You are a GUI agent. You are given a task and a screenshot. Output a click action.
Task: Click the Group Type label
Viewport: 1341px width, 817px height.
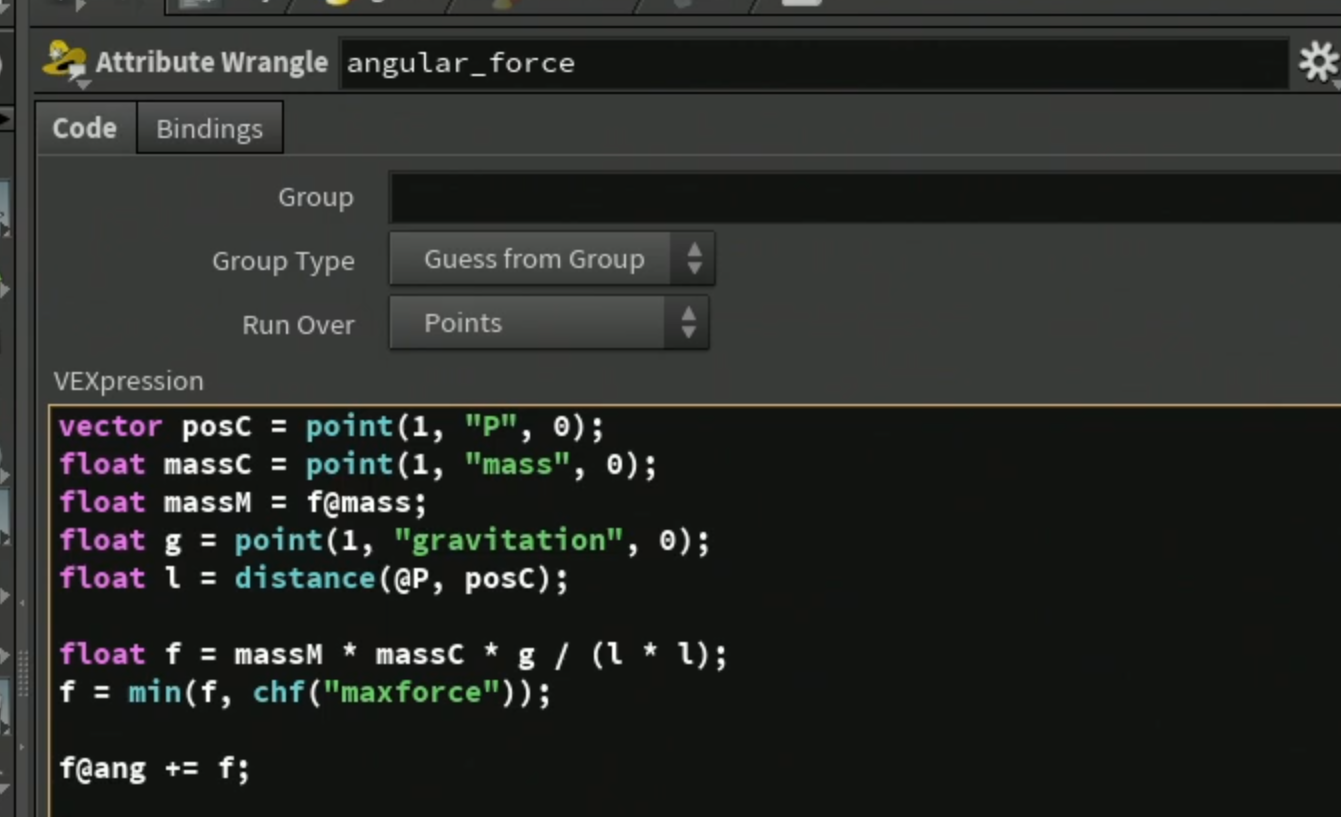(x=283, y=261)
